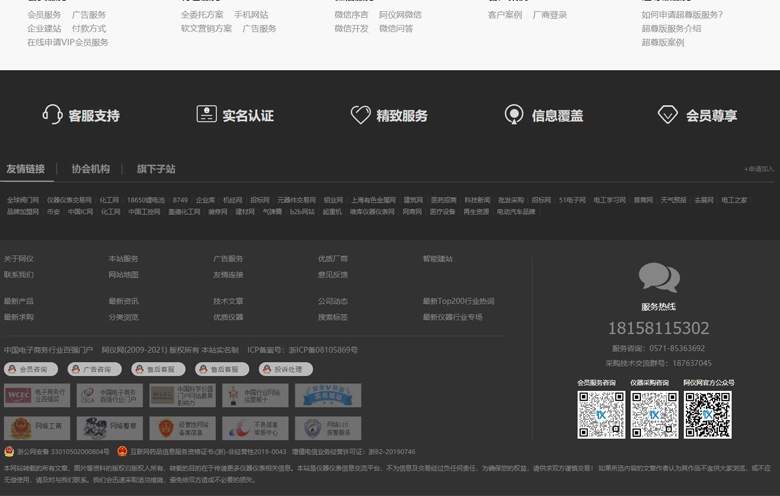This screenshot has width=780, height=496.
Task: Open the 最新Top200行业热词 link
Action: coord(458,301)
